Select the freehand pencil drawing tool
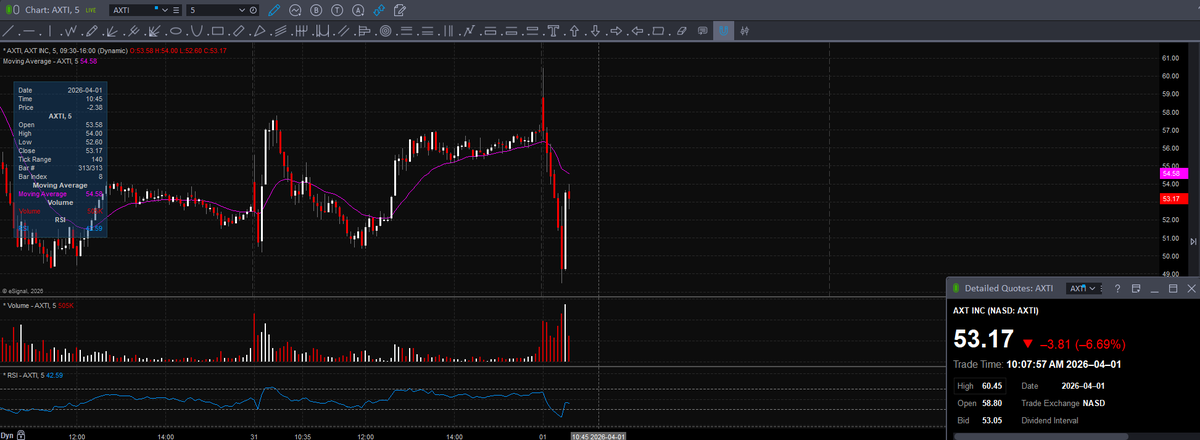The width and height of the screenshot is (1200, 440). pyautogui.click(x=91, y=31)
